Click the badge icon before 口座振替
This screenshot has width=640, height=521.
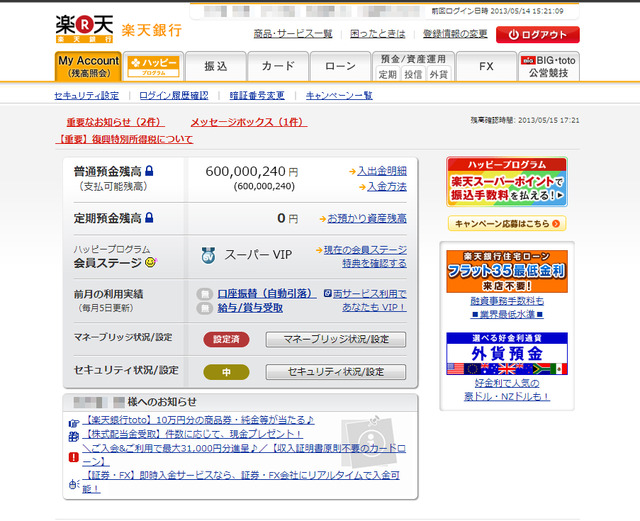click(204, 294)
